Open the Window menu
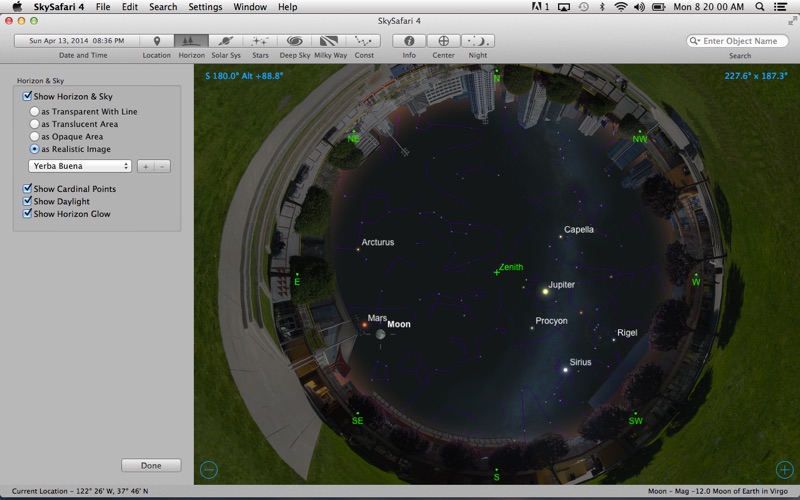The image size is (800, 500). [250, 7]
